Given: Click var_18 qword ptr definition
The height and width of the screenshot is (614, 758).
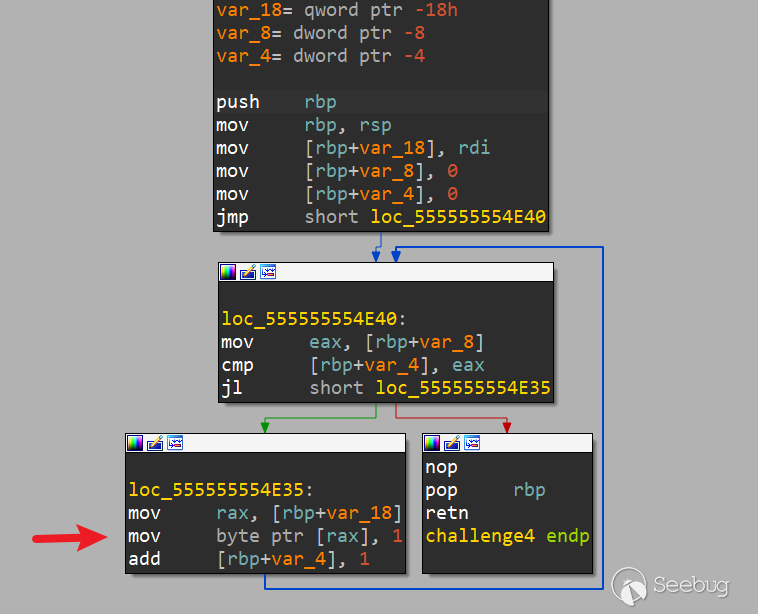Looking at the screenshot, I should click(337, 10).
